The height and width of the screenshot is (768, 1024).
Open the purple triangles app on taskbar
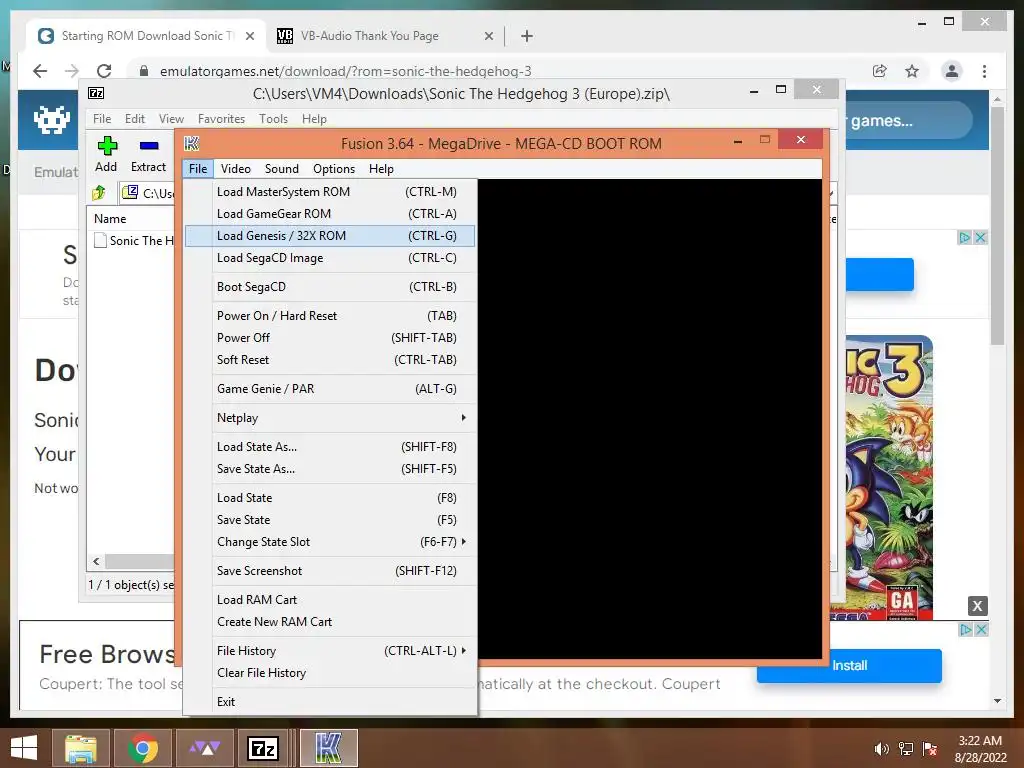pyautogui.click(x=204, y=748)
